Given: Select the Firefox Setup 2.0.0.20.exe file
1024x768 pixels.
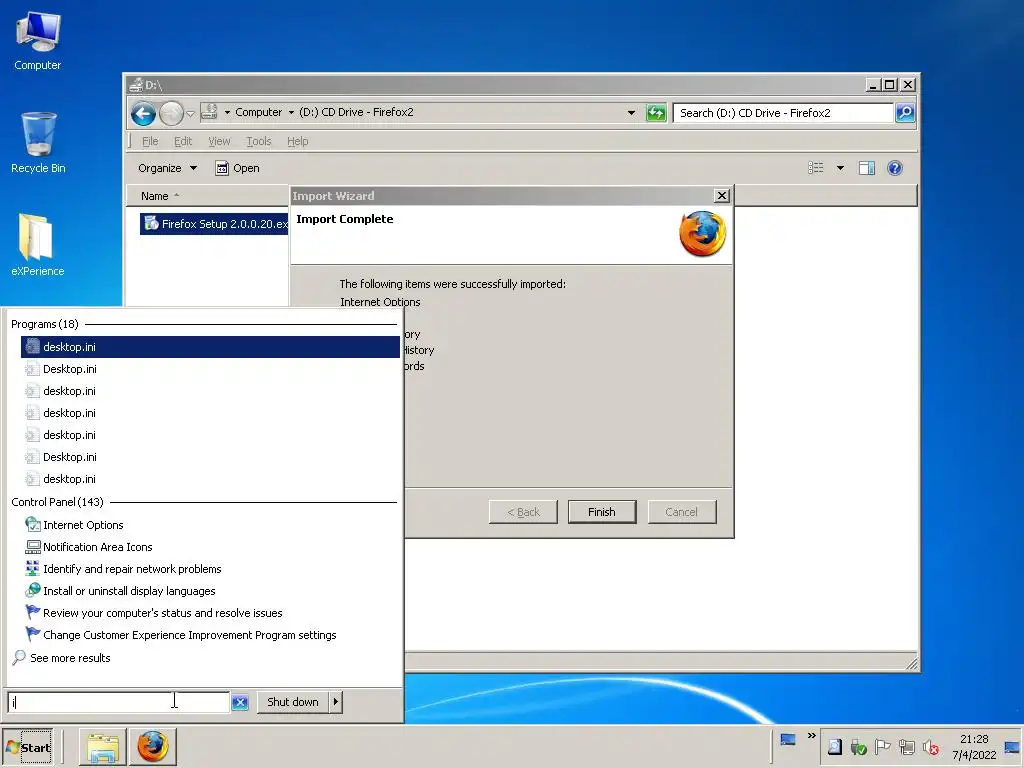Looking at the screenshot, I should click(x=214, y=223).
